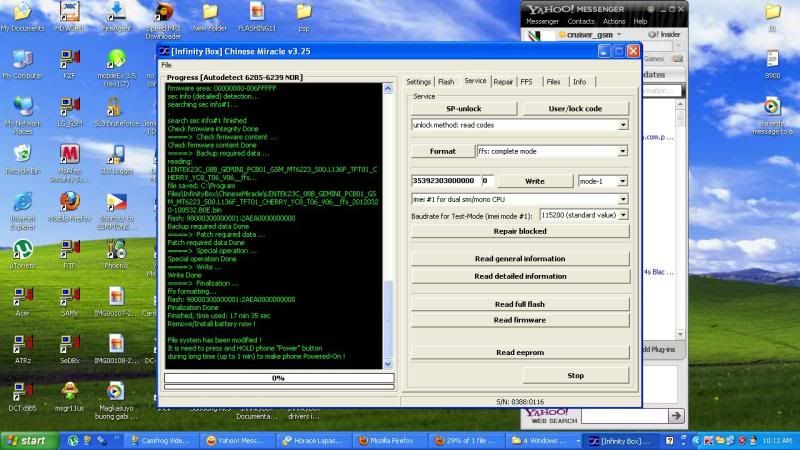Open the New Folder desktop icon
This screenshot has height=450, width=800.
(x=210, y=16)
